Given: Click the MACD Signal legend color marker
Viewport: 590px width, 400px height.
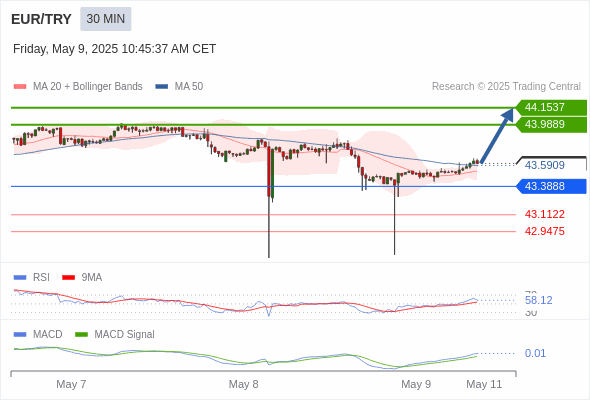Looking at the screenshot, I should (x=81, y=334).
